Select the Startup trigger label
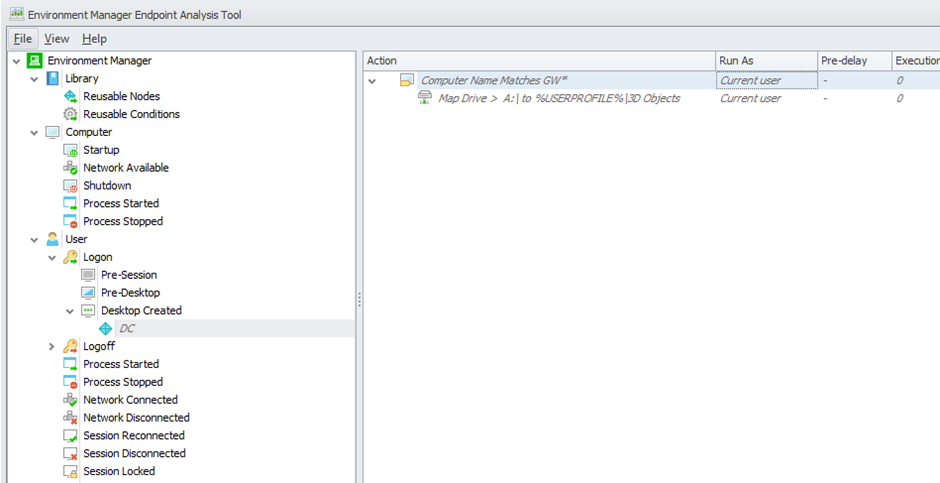This screenshot has width=940, height=483. pos(101,150)
